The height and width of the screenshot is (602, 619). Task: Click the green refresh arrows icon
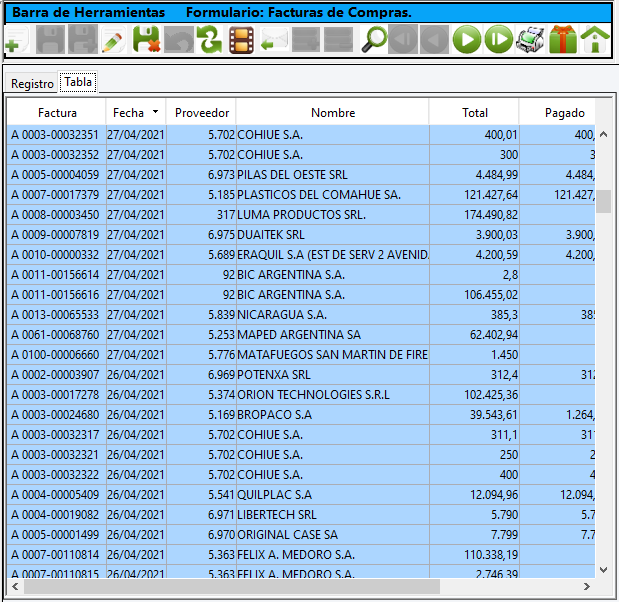(x=210, y=39)
